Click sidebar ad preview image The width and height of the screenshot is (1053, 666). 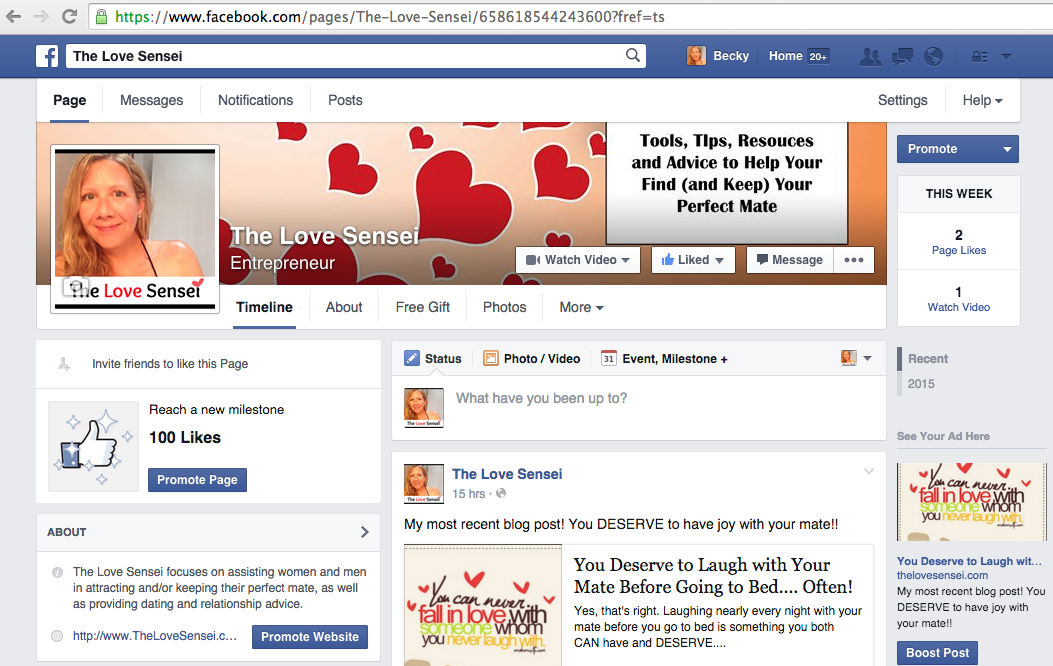click(x=972, y=502)
